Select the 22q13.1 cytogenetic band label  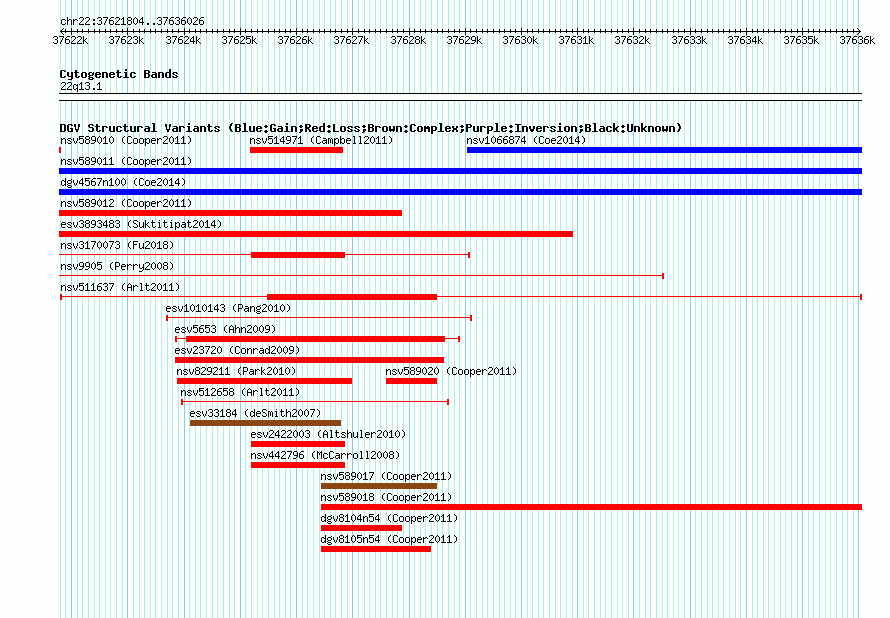81,86
